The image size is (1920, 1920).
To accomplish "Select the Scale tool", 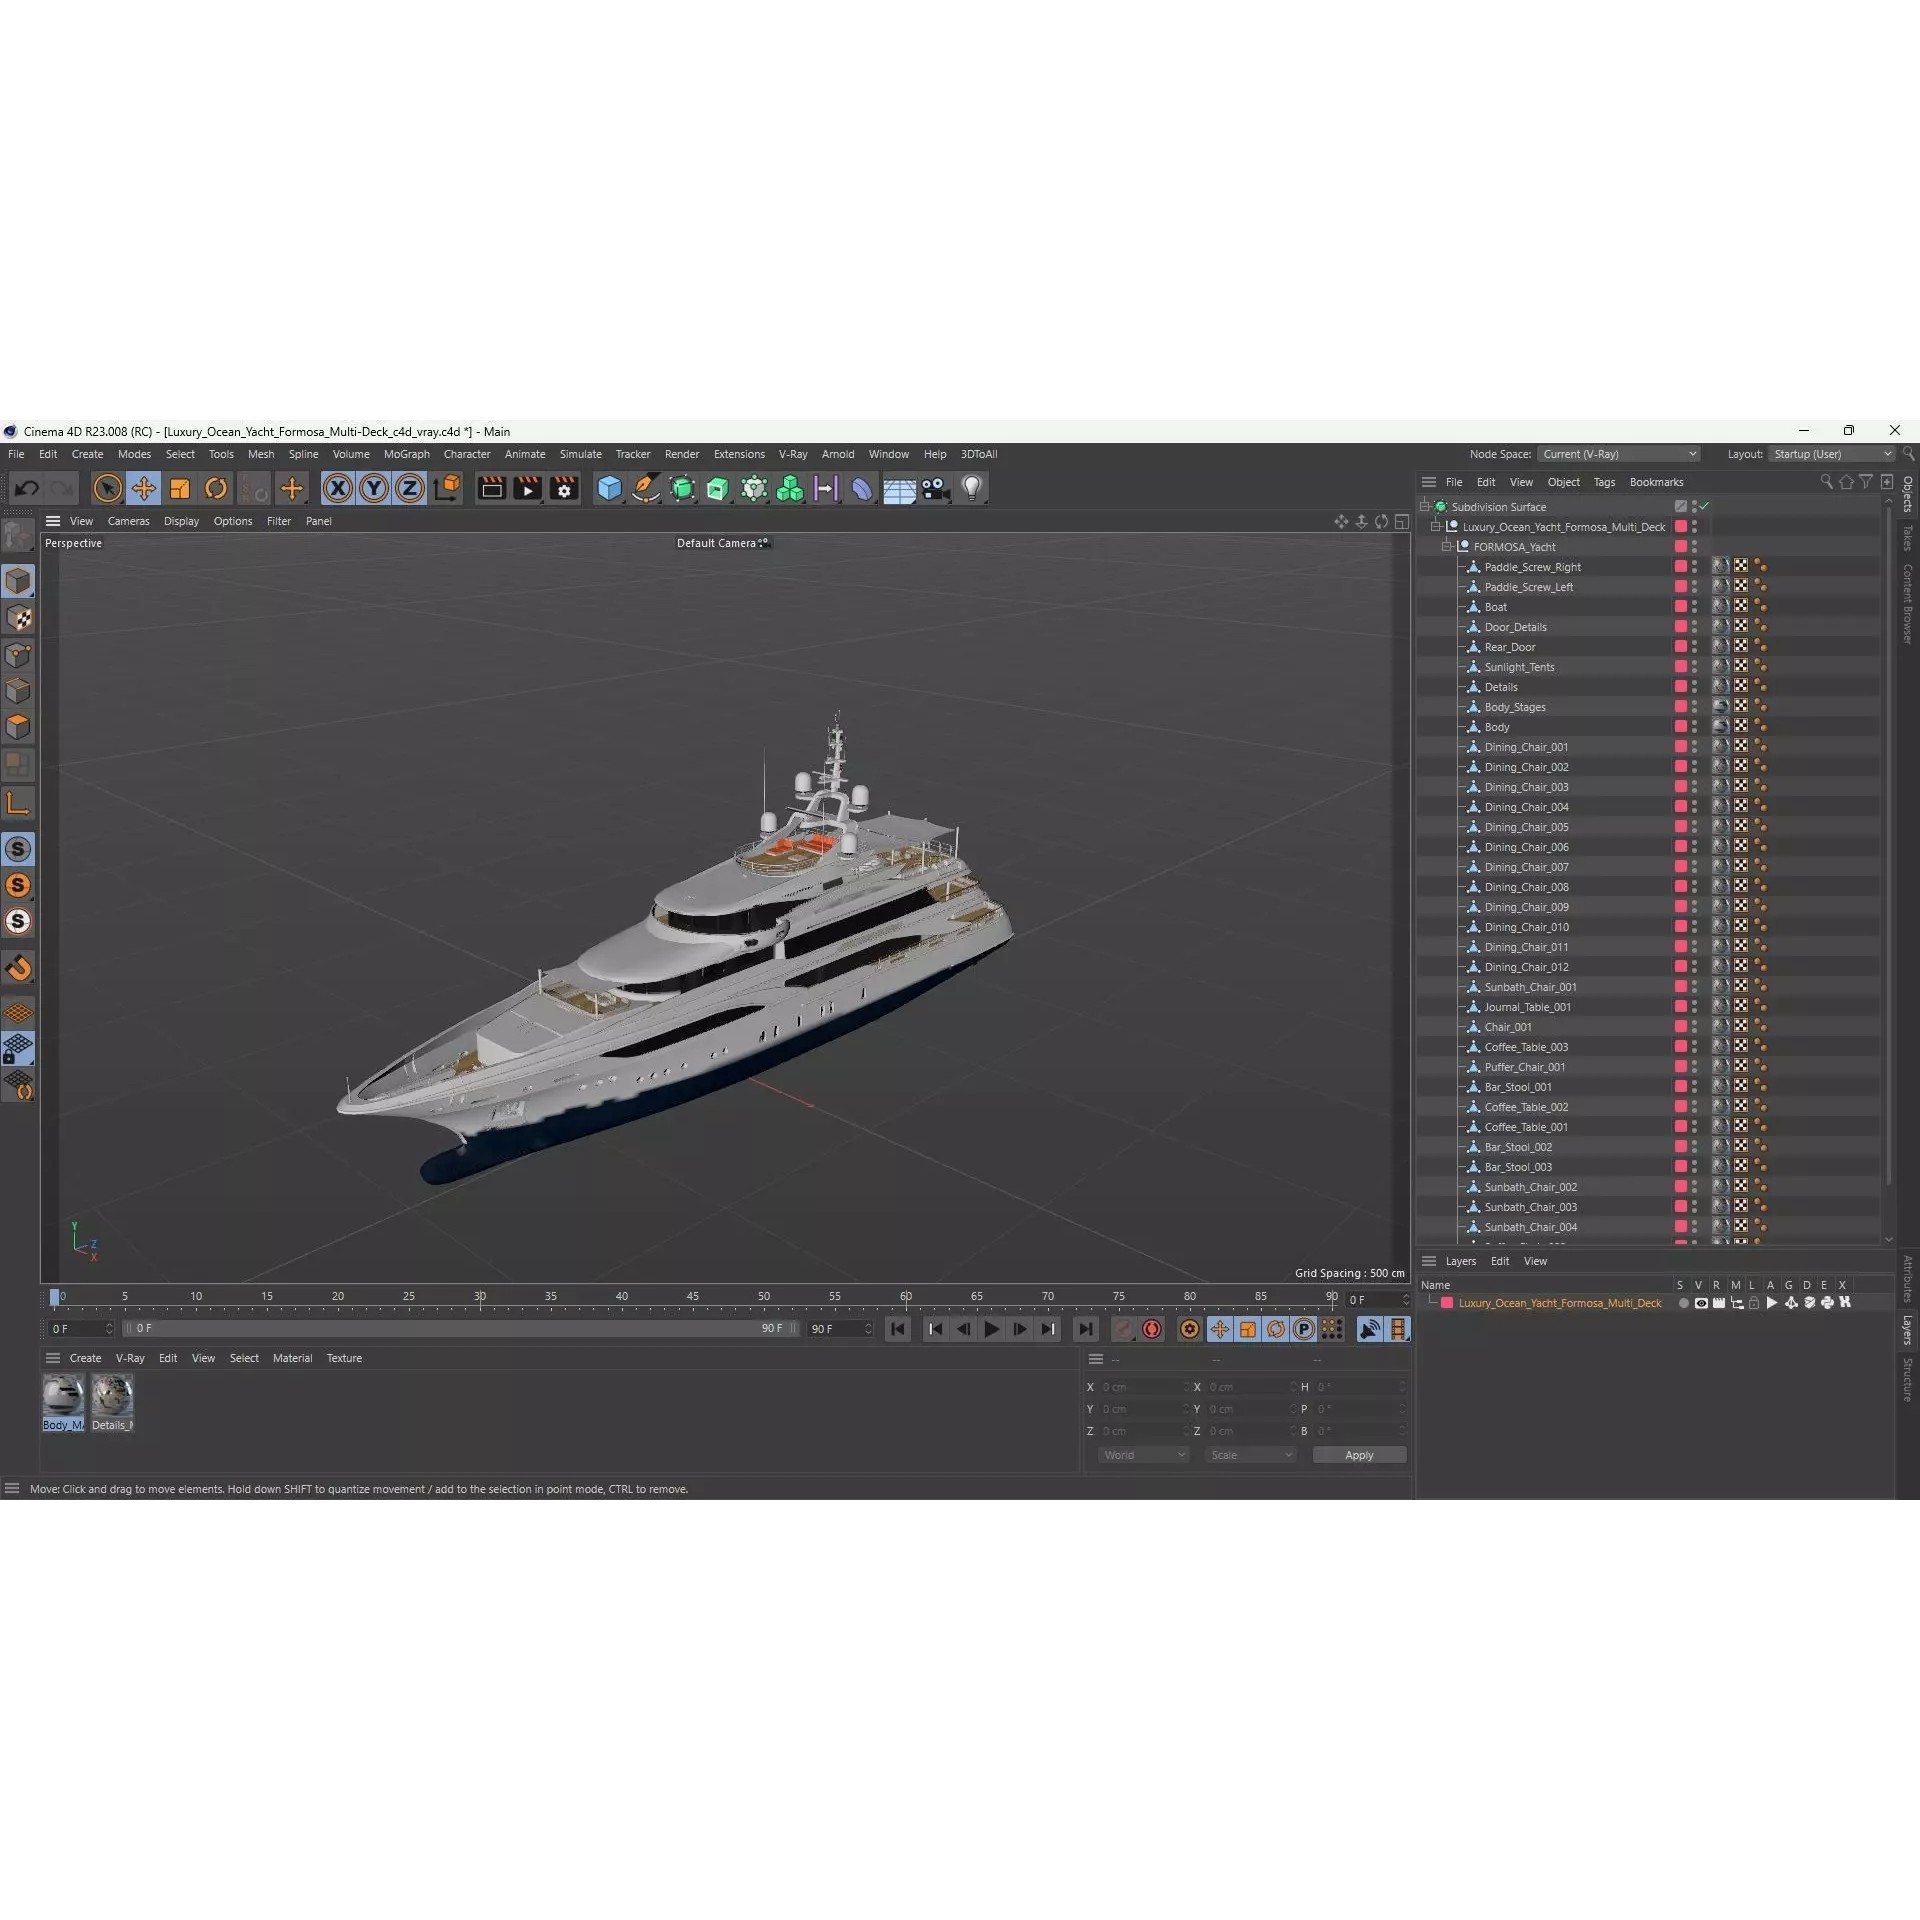I will 180,488.
